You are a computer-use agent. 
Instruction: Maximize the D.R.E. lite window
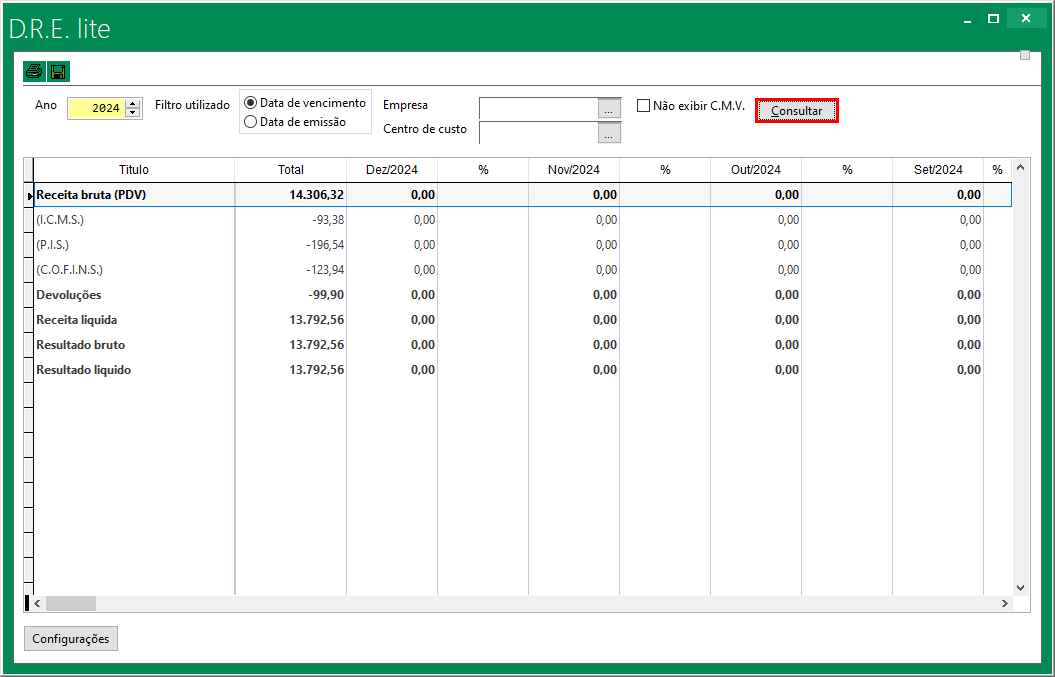(x=993, y=19)
